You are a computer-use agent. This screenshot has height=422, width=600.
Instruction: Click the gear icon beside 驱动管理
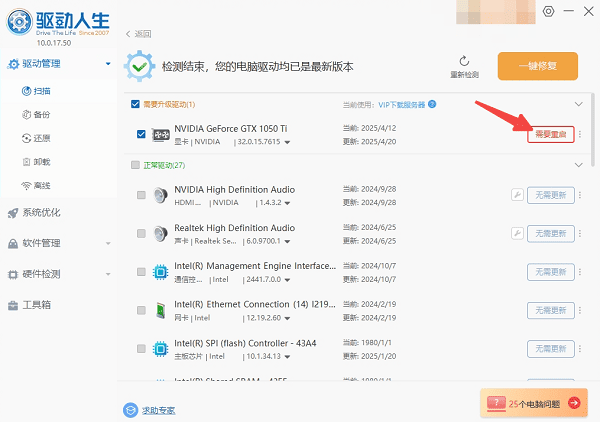coord(13,64)
